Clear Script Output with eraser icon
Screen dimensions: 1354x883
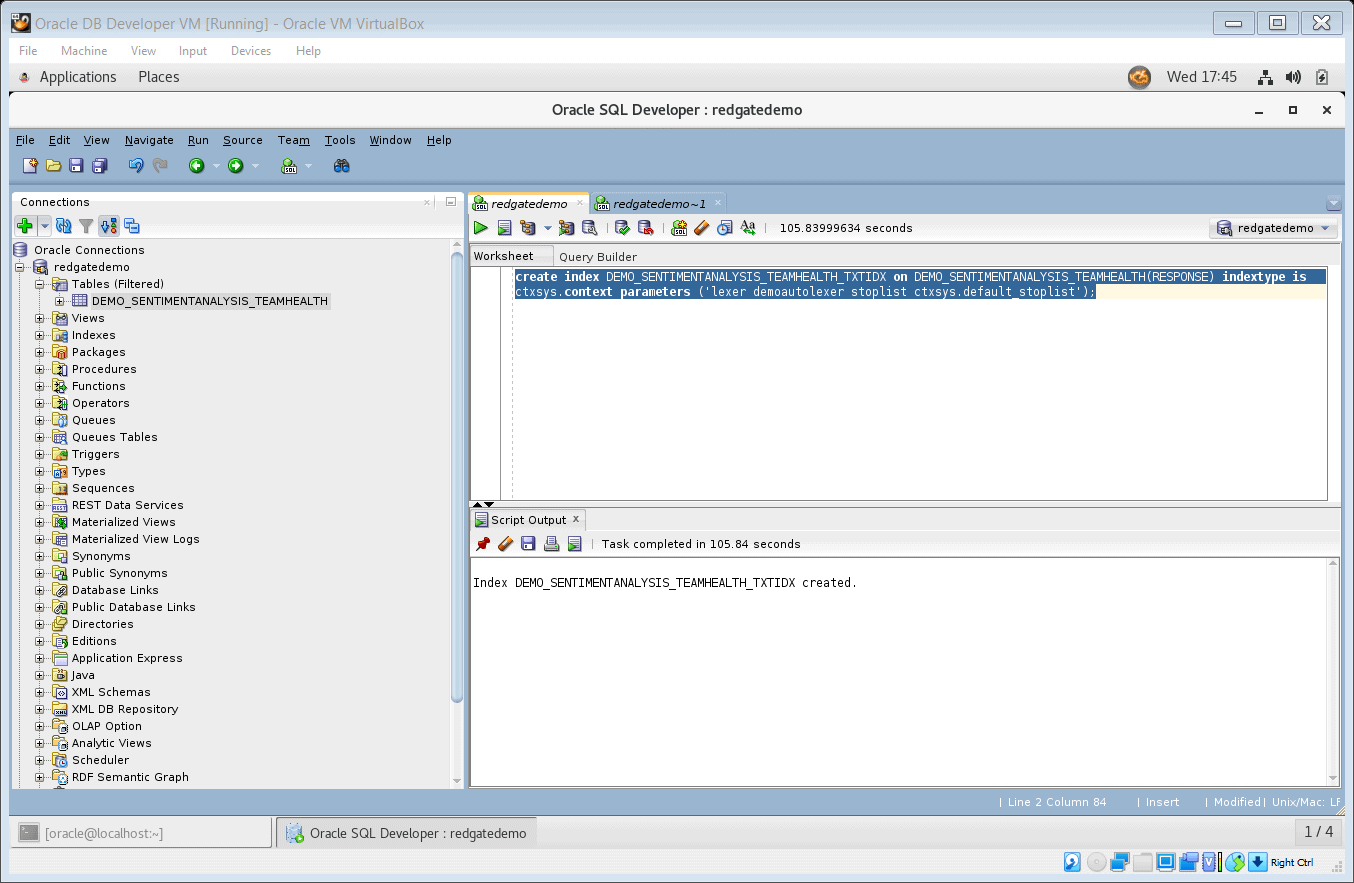click(505, 544)
